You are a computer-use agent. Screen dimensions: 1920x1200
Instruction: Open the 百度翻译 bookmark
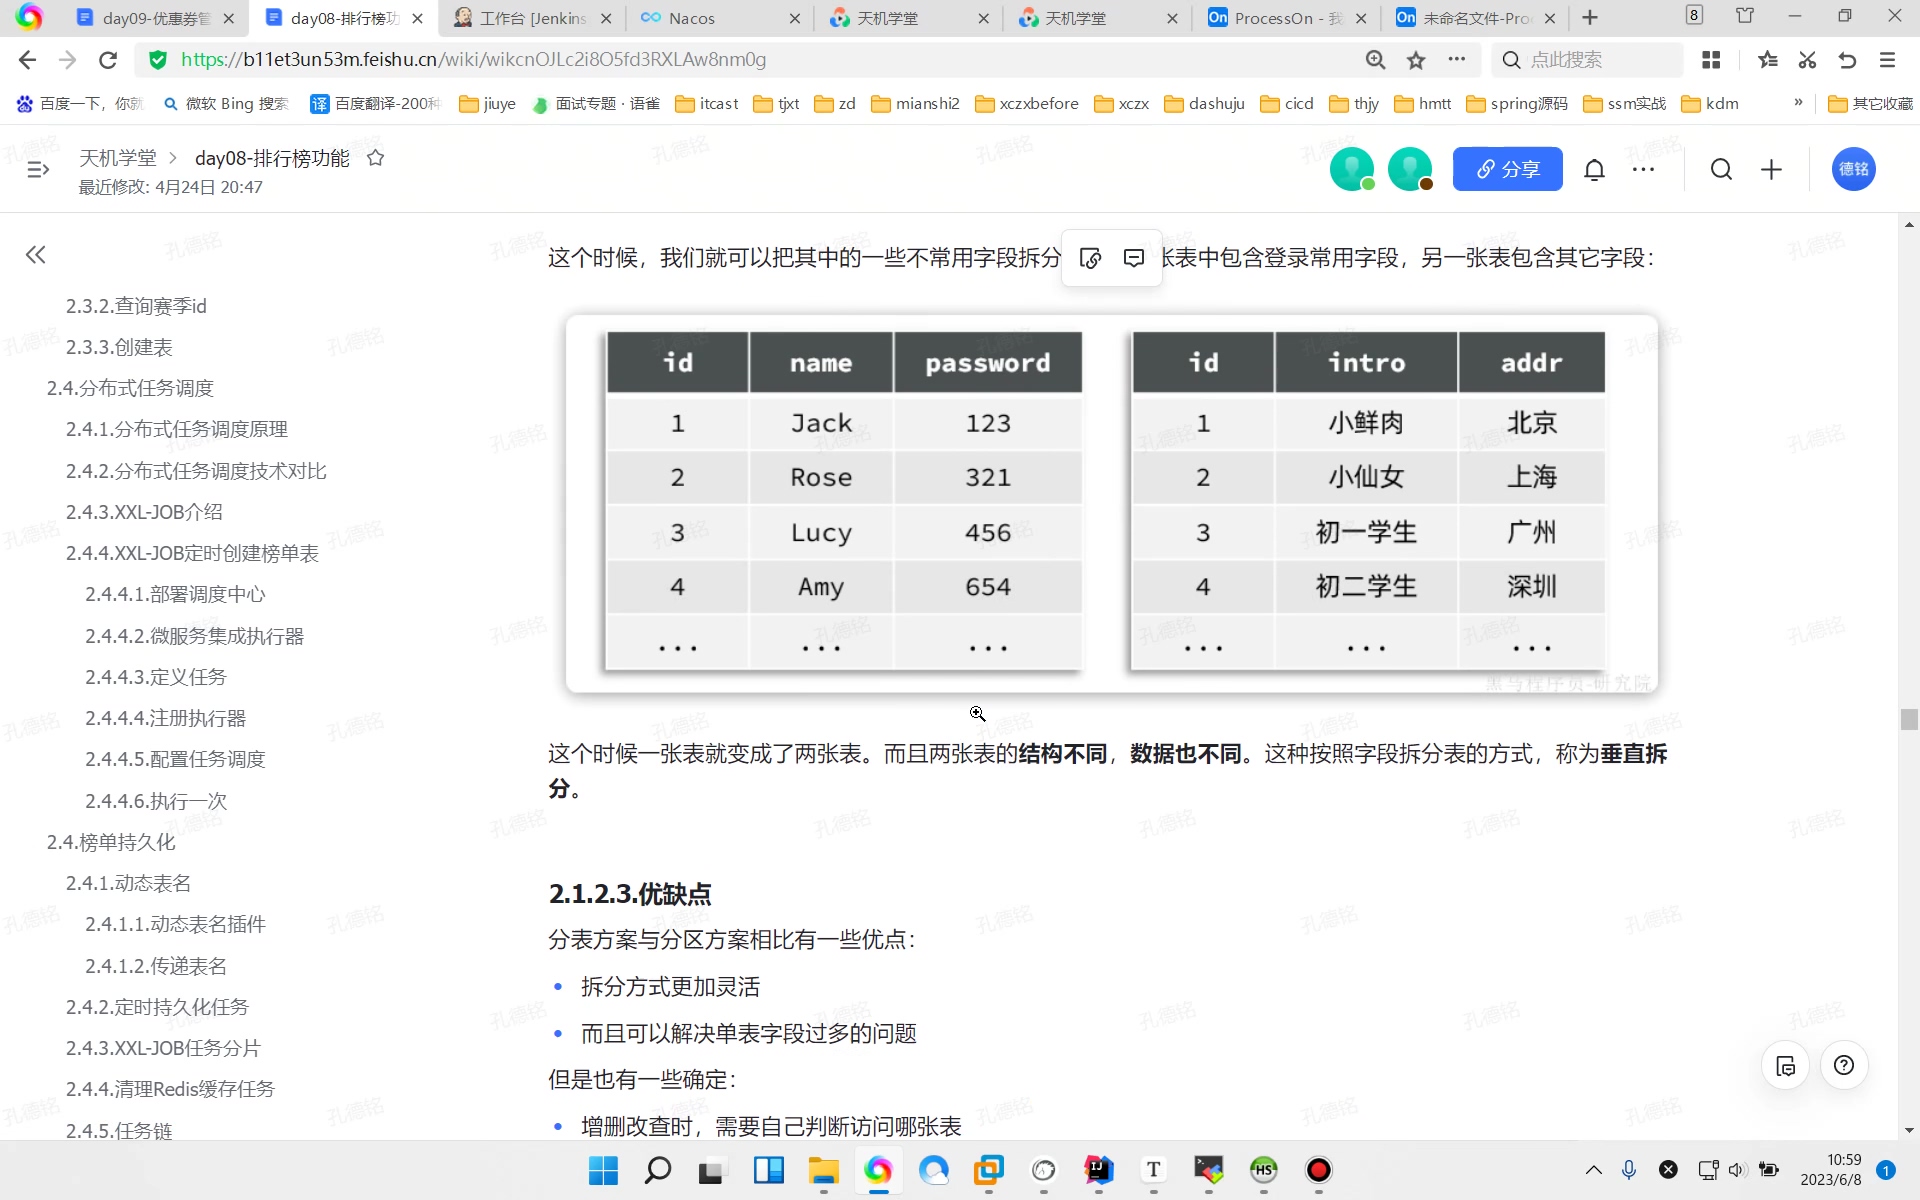click(375, 103)
